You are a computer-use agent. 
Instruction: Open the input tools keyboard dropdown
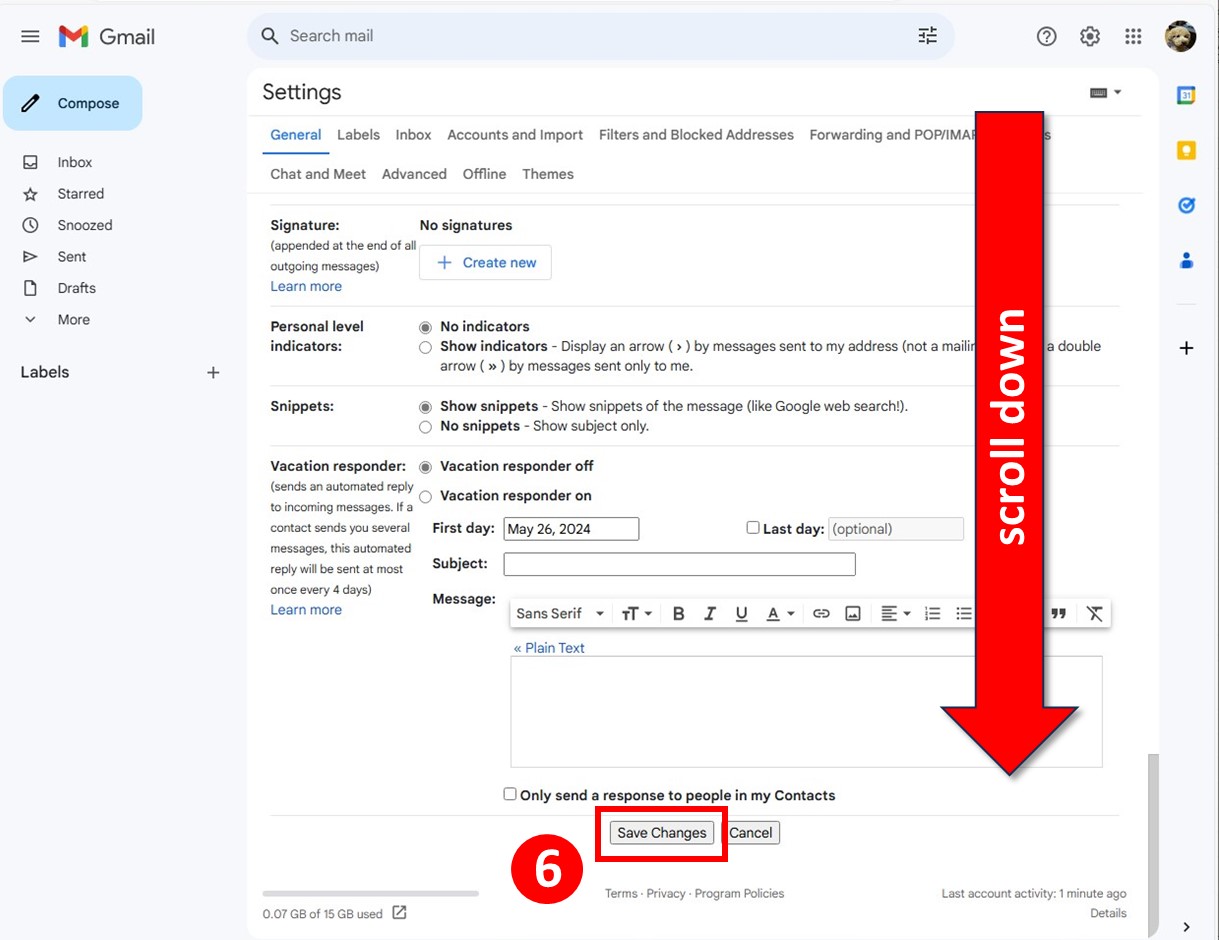1105,92
